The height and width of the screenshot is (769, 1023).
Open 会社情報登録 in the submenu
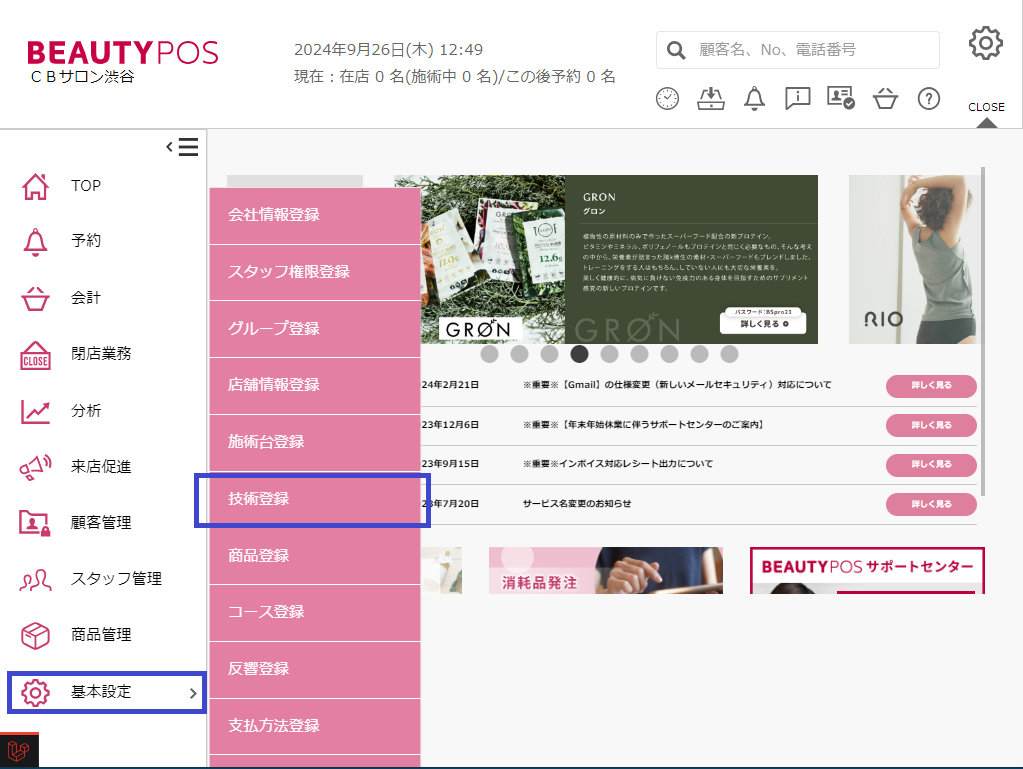click(313, 215)
